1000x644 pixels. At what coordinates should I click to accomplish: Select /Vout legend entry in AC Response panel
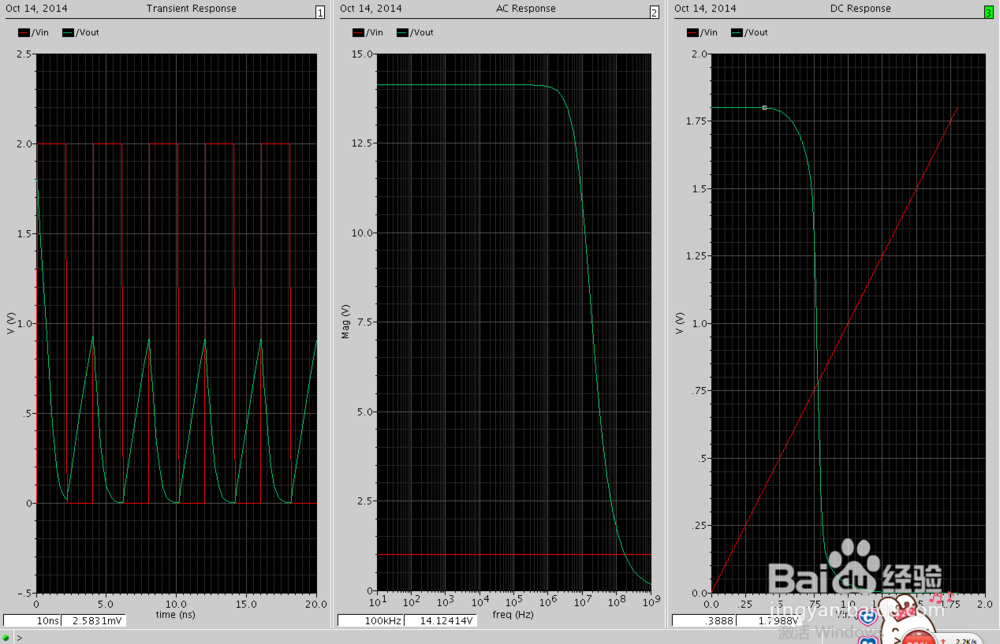(x=415, y=33)
